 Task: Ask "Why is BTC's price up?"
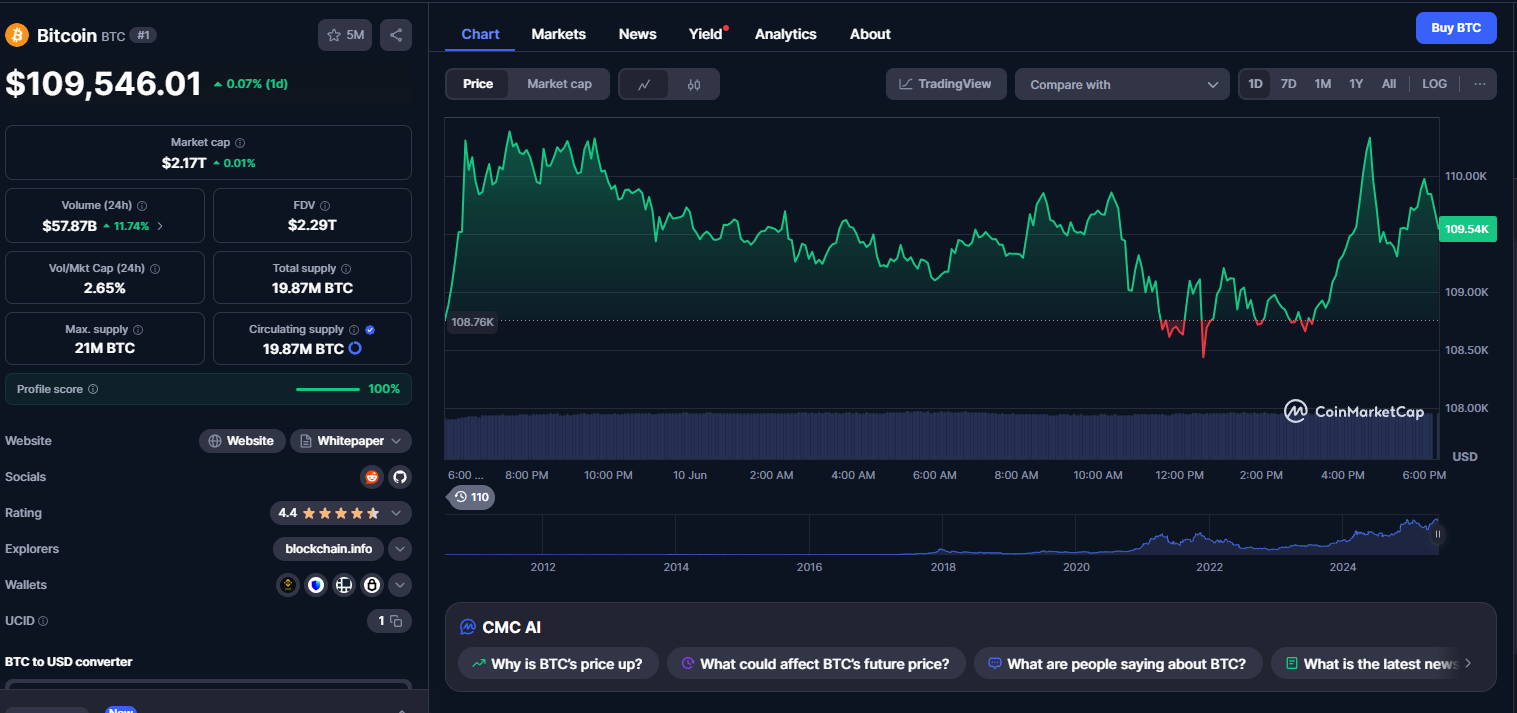(x=558, y=663)
